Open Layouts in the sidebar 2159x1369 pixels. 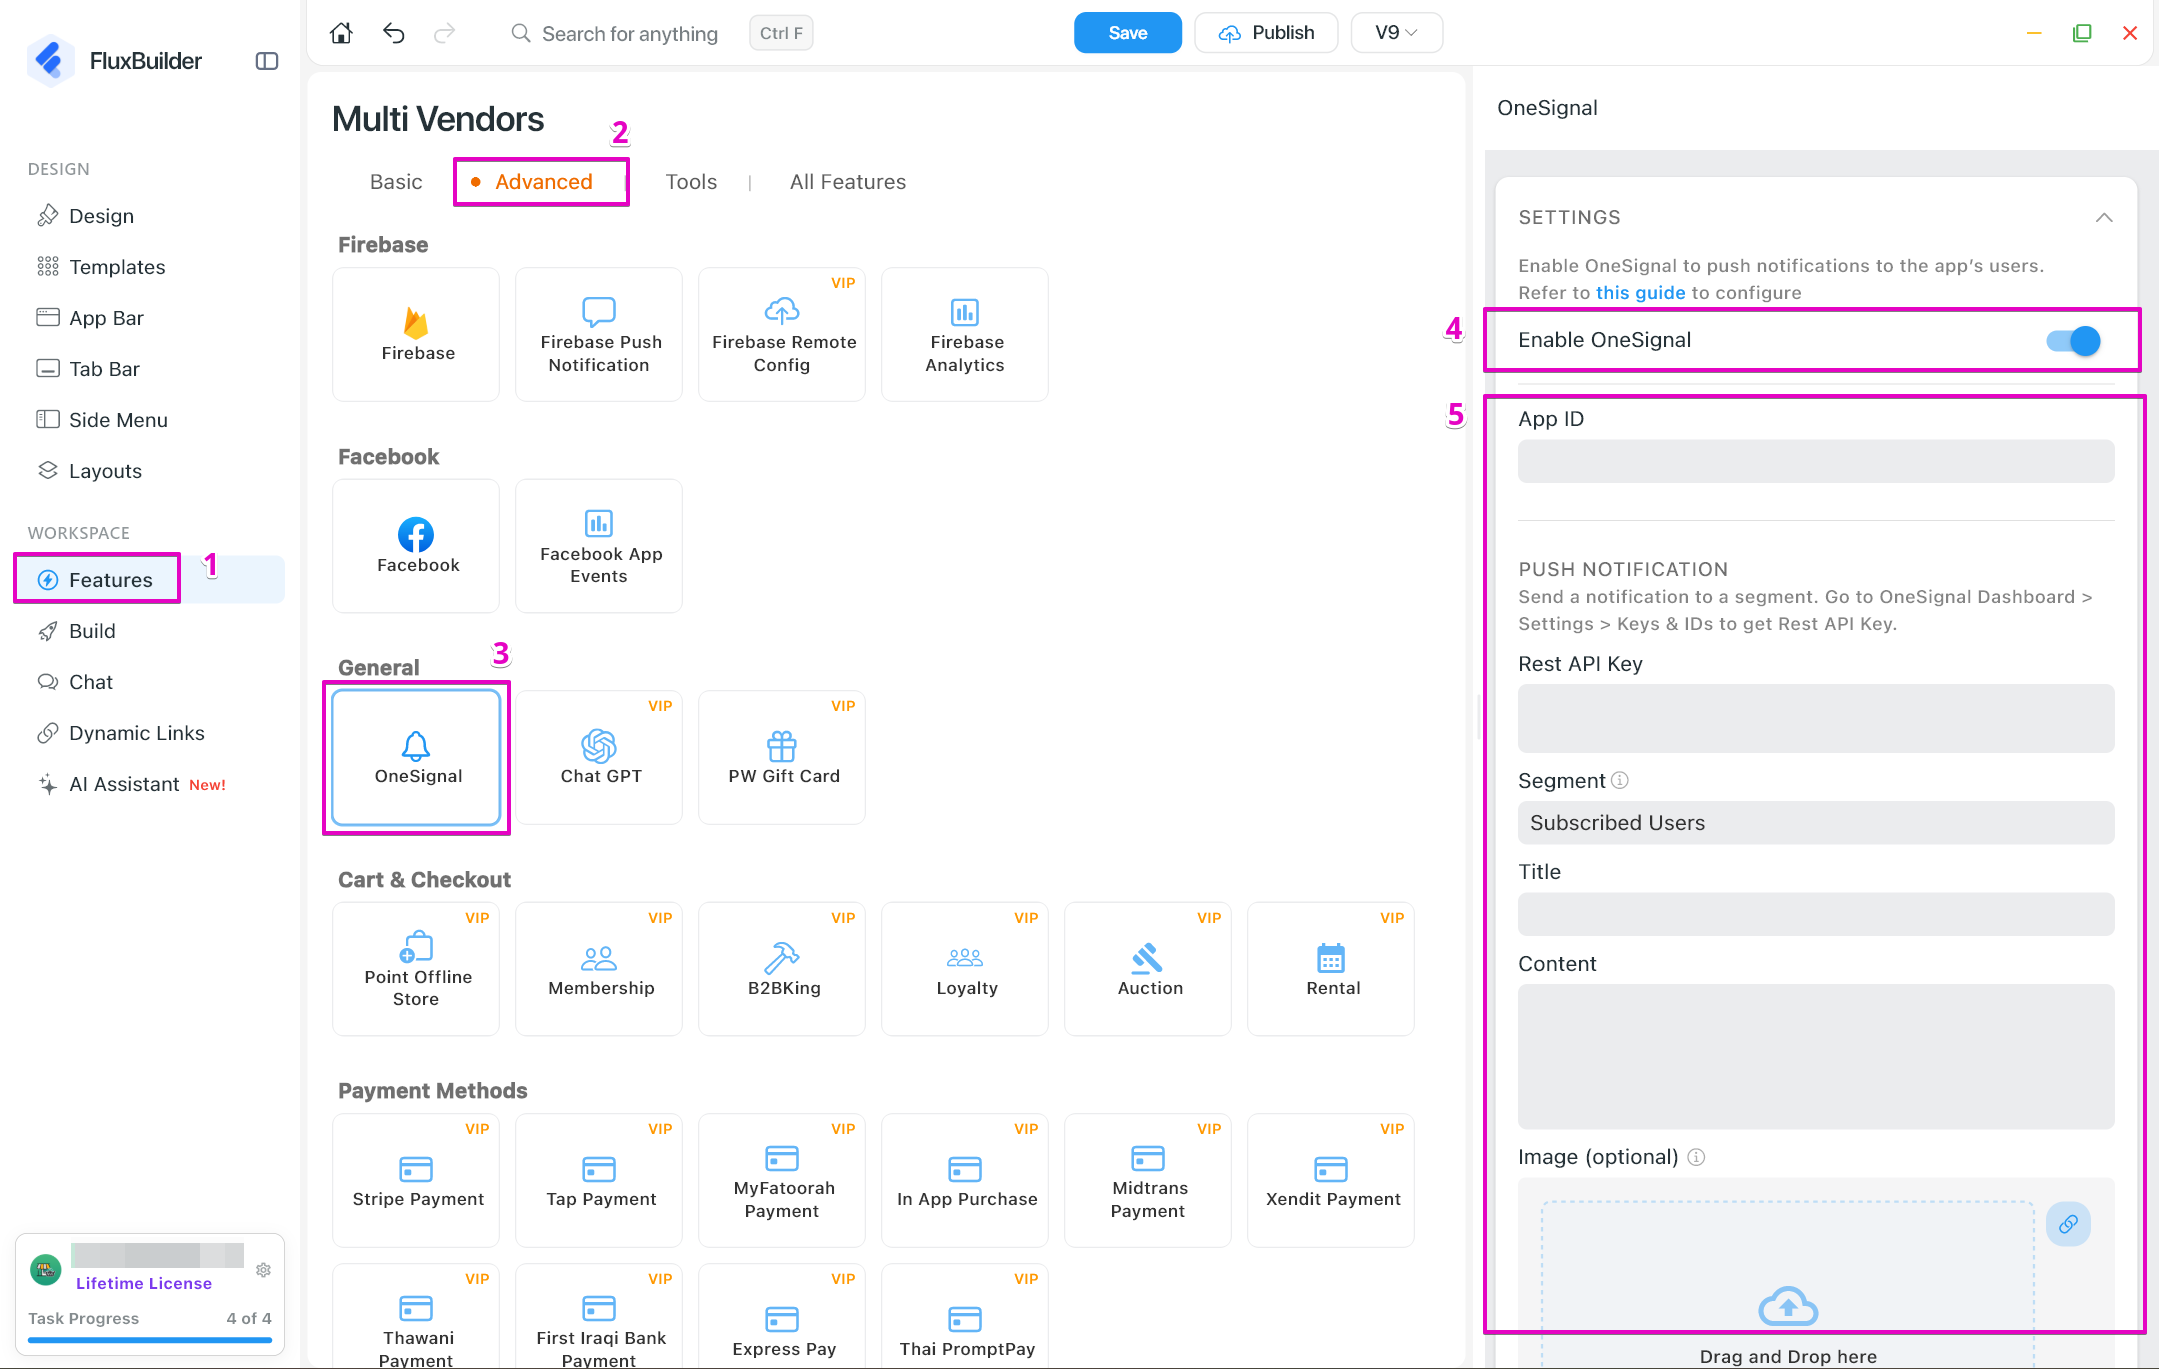pos(105,471)
